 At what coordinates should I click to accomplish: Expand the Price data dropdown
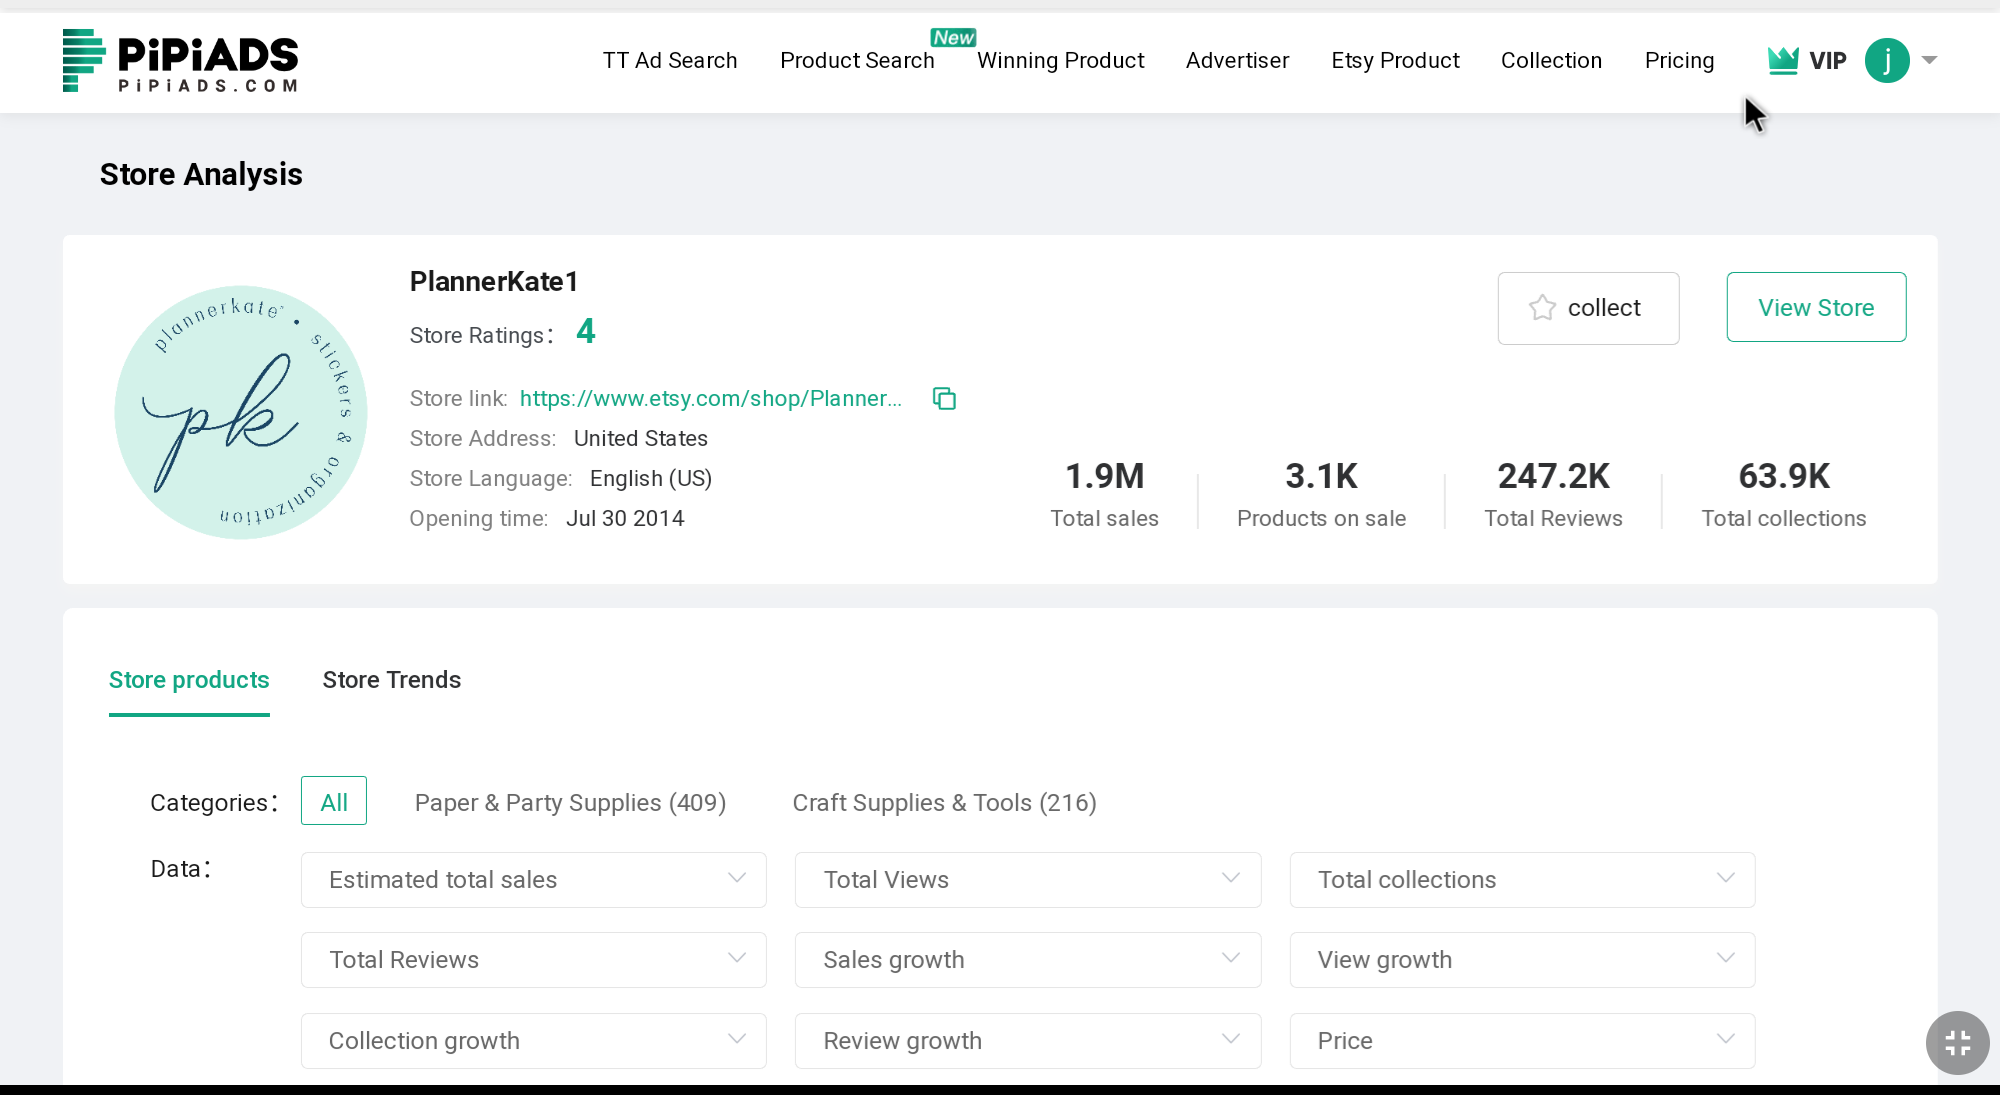1522,1040
